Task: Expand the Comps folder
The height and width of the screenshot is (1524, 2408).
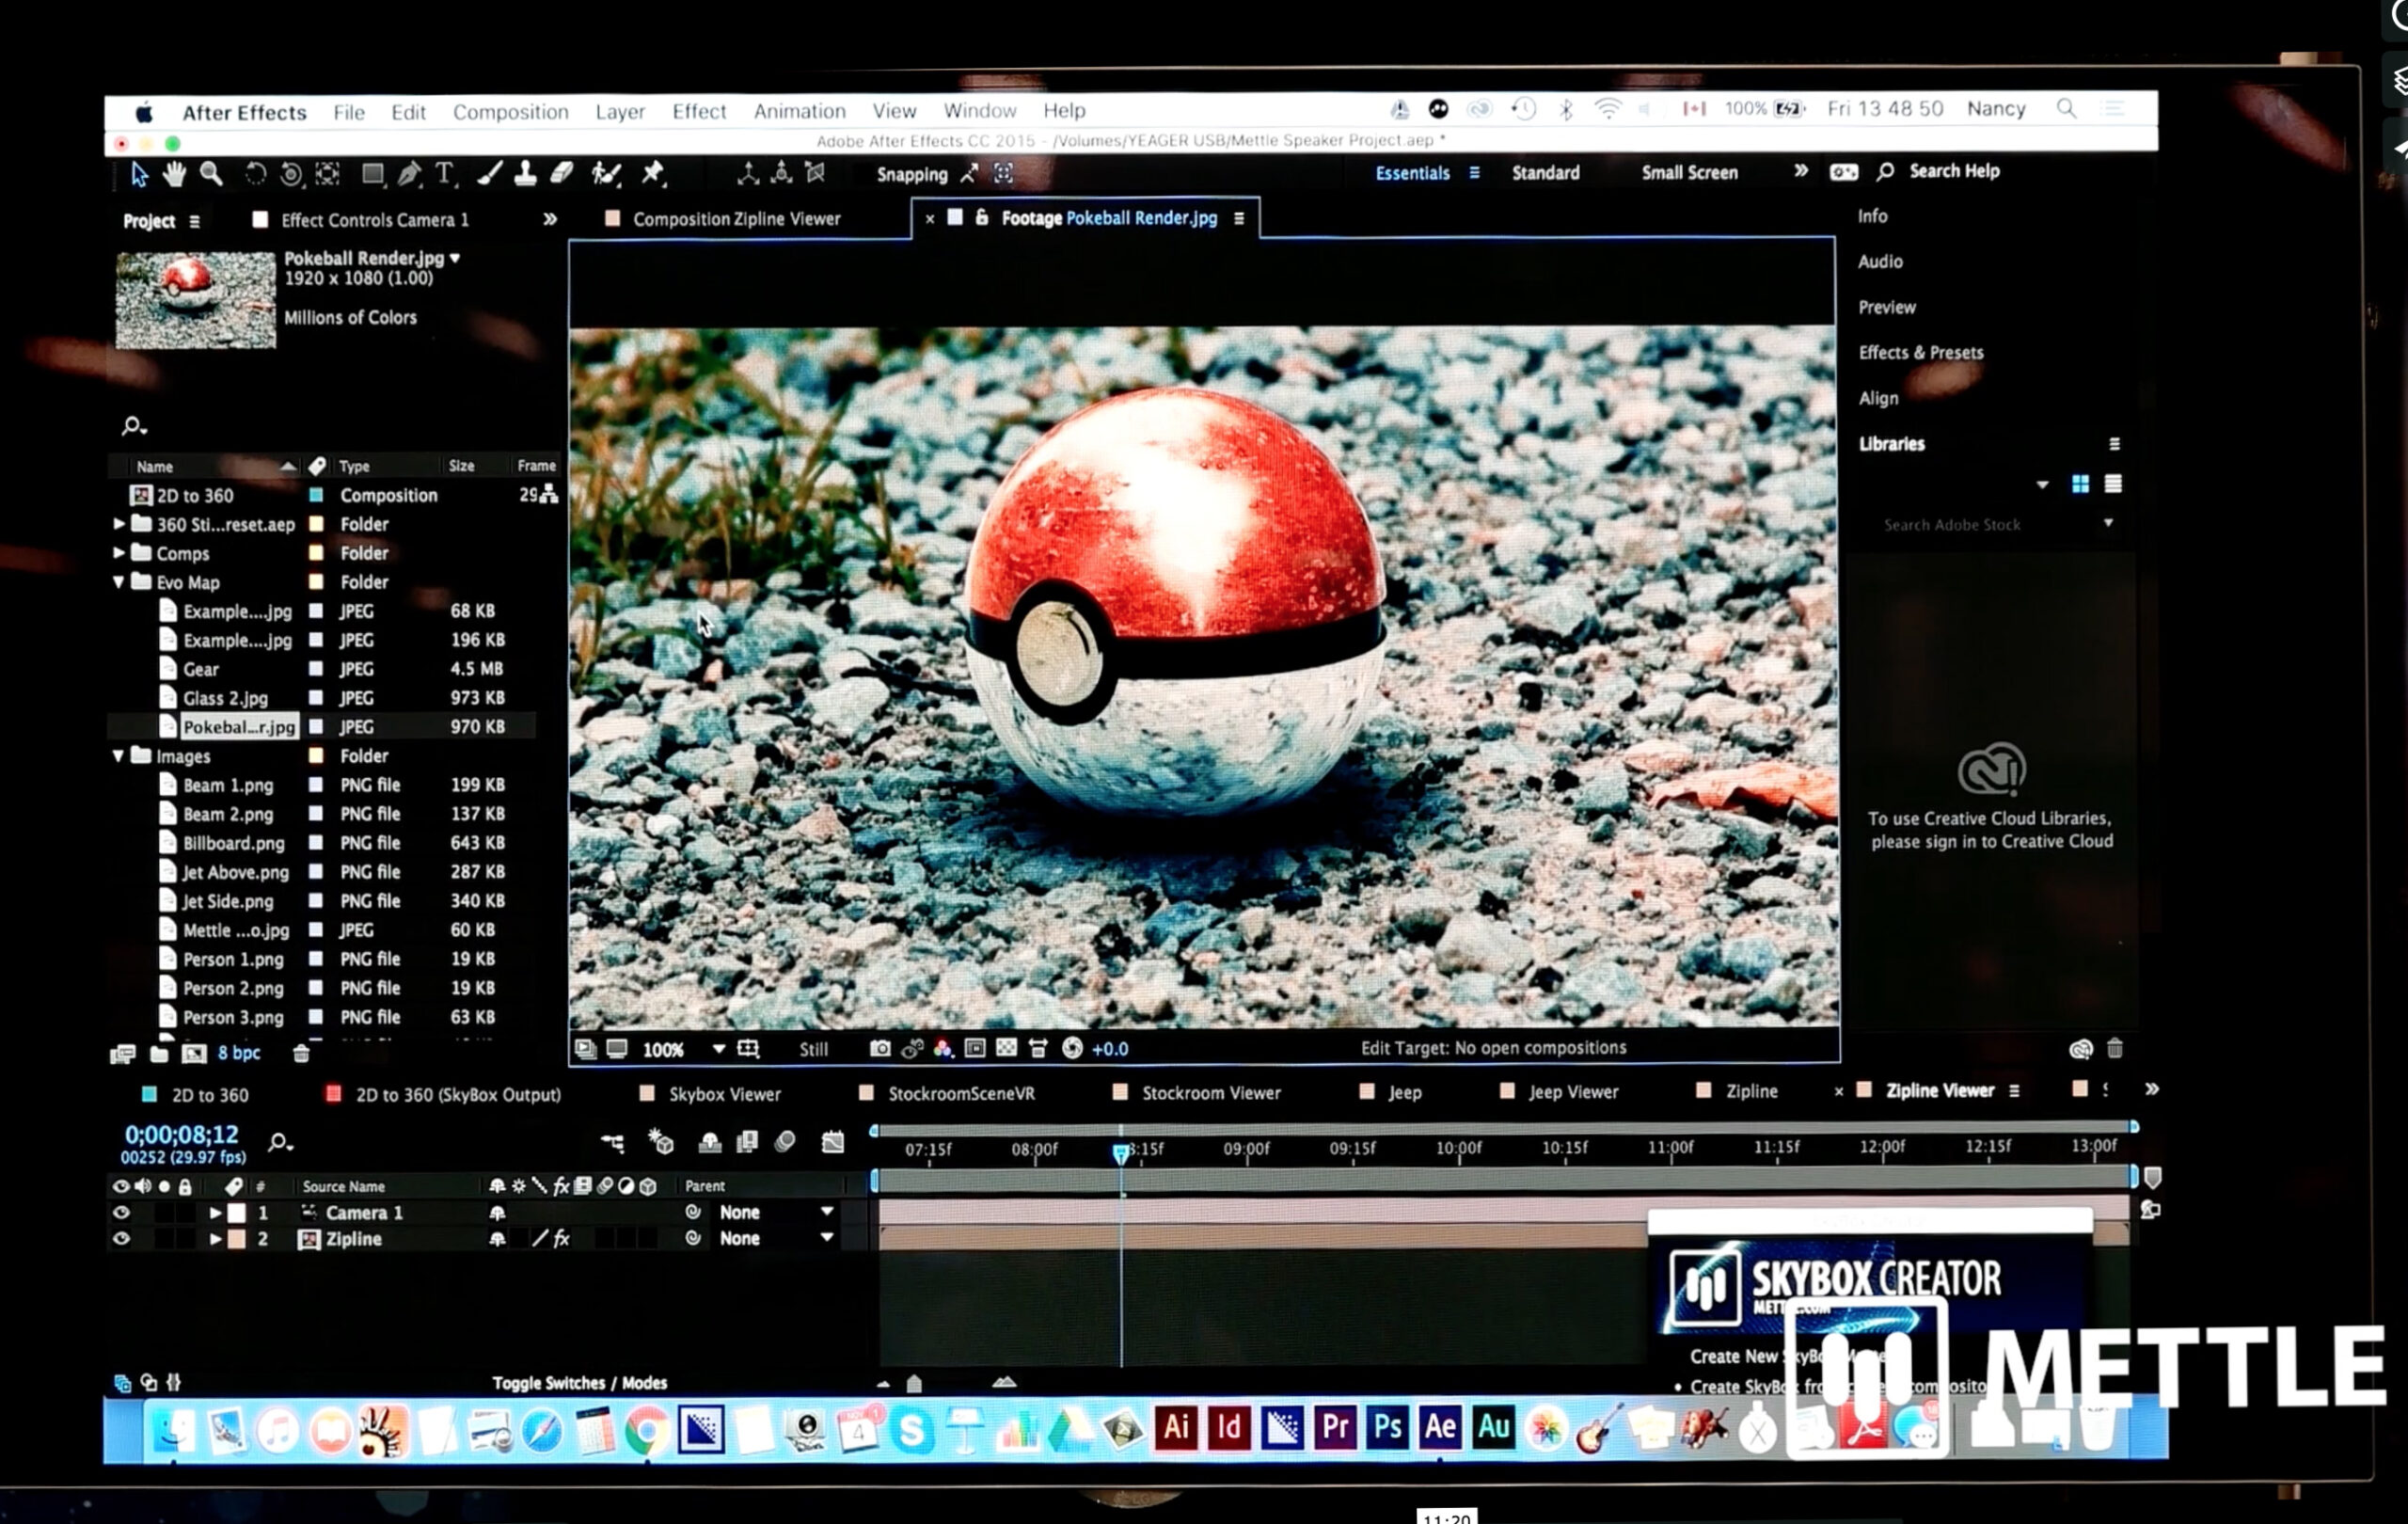Action: 119,552
